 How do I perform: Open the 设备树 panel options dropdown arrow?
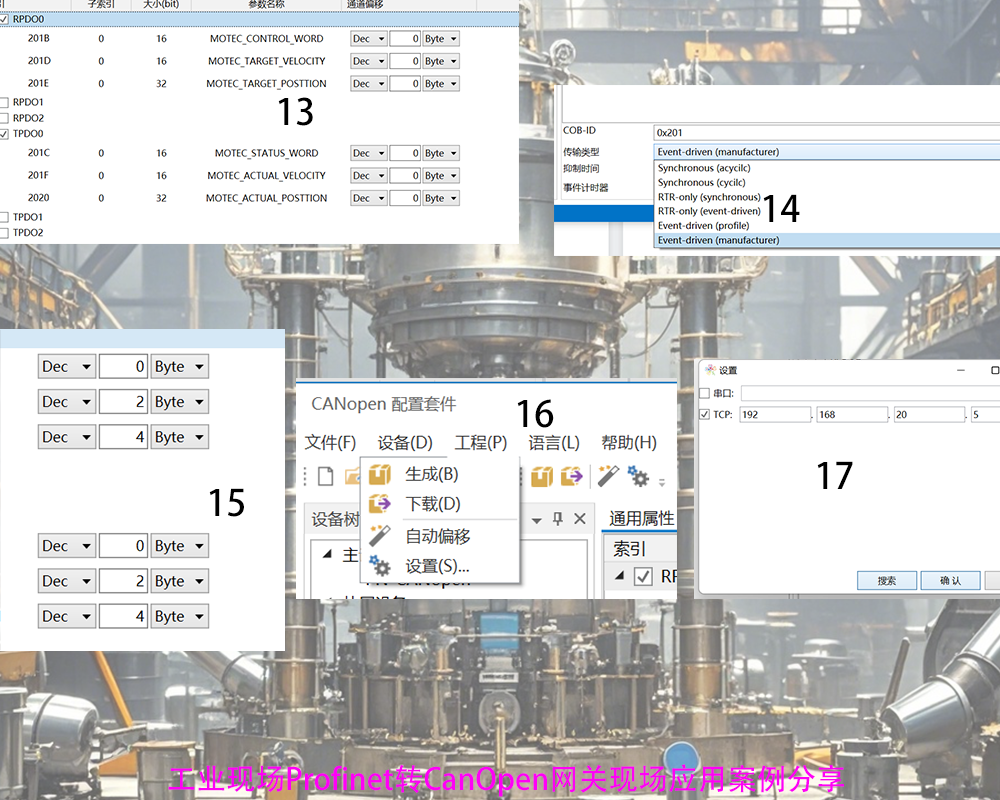pos(537,521)
